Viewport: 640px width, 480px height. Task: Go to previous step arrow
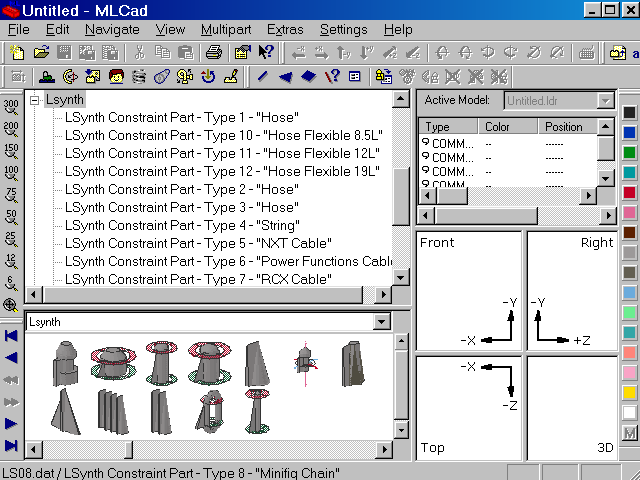point(11,358)
